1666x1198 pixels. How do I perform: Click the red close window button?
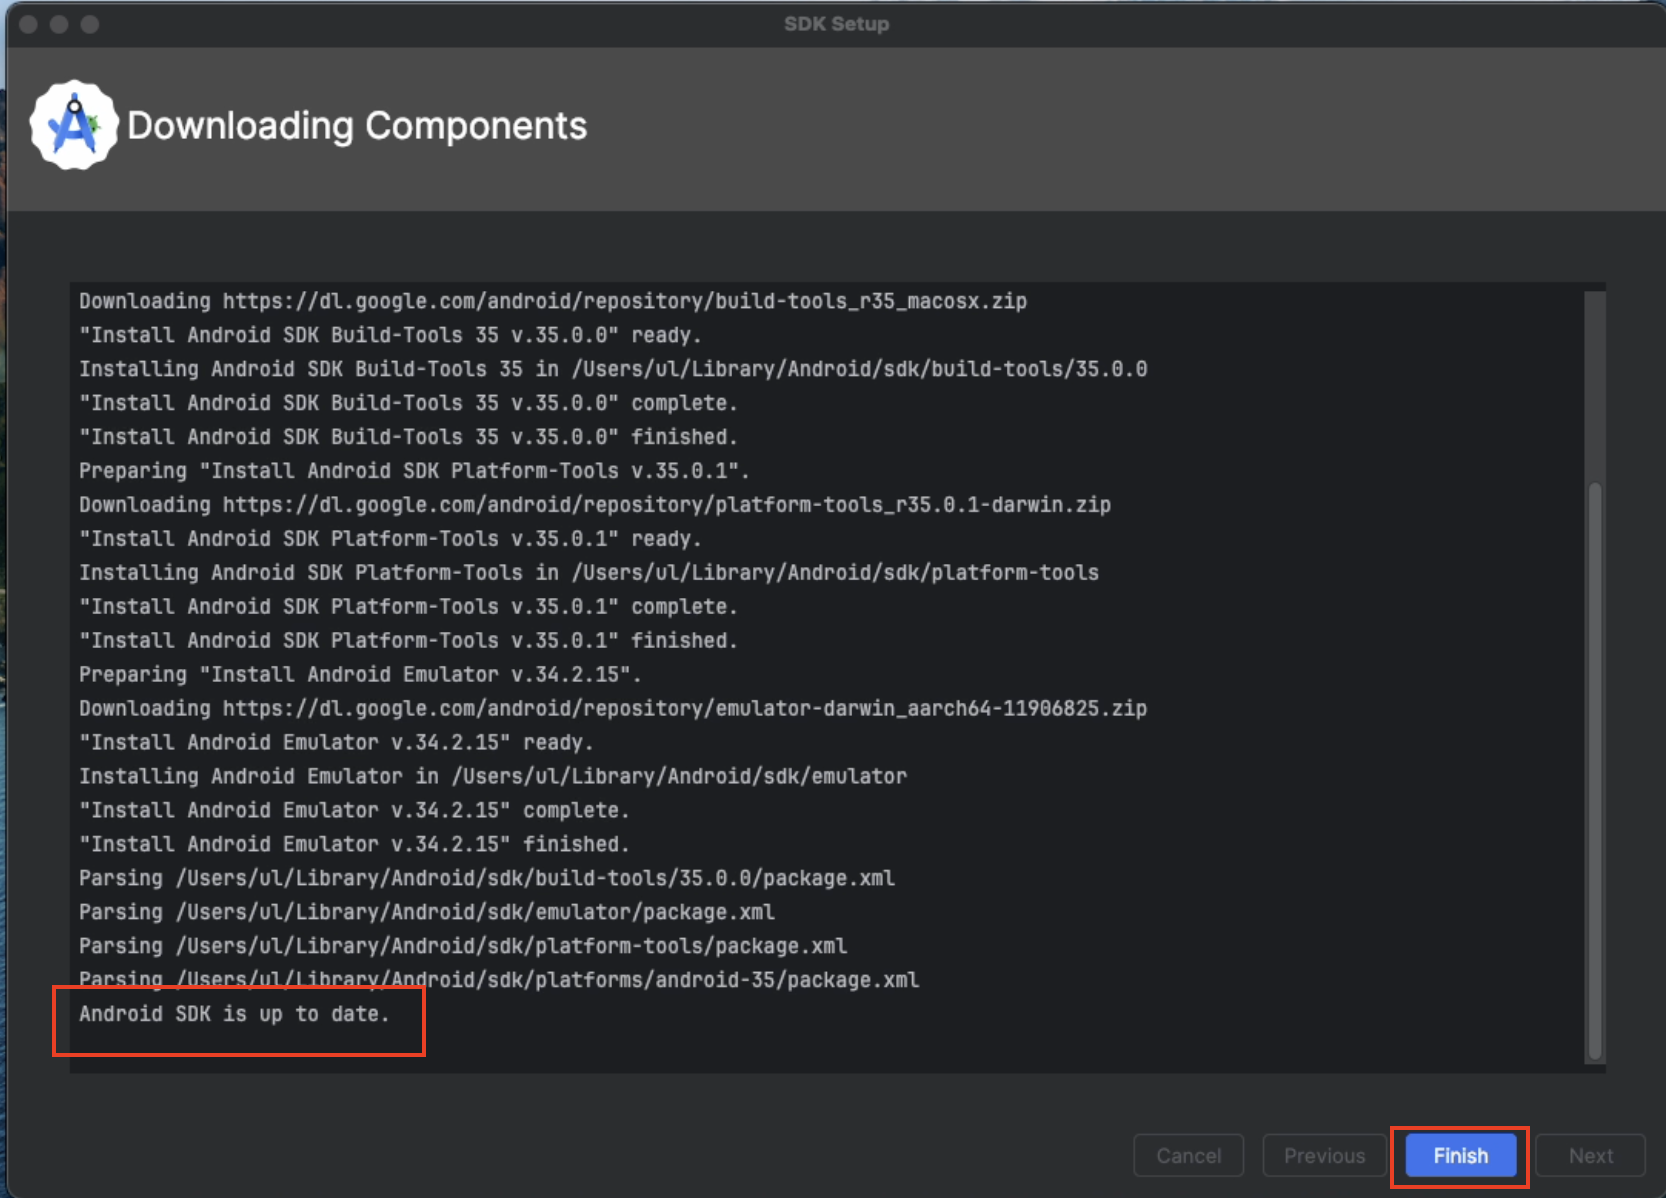28,24
